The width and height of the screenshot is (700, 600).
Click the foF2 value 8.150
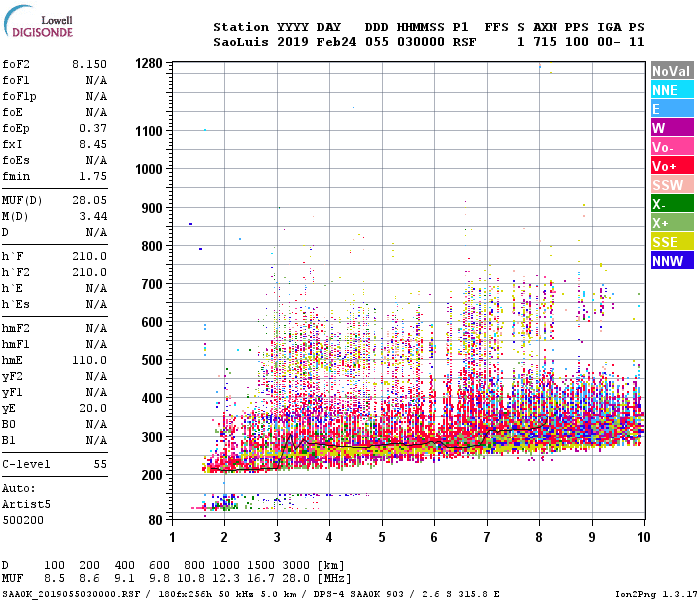click(x=89, y=64)
